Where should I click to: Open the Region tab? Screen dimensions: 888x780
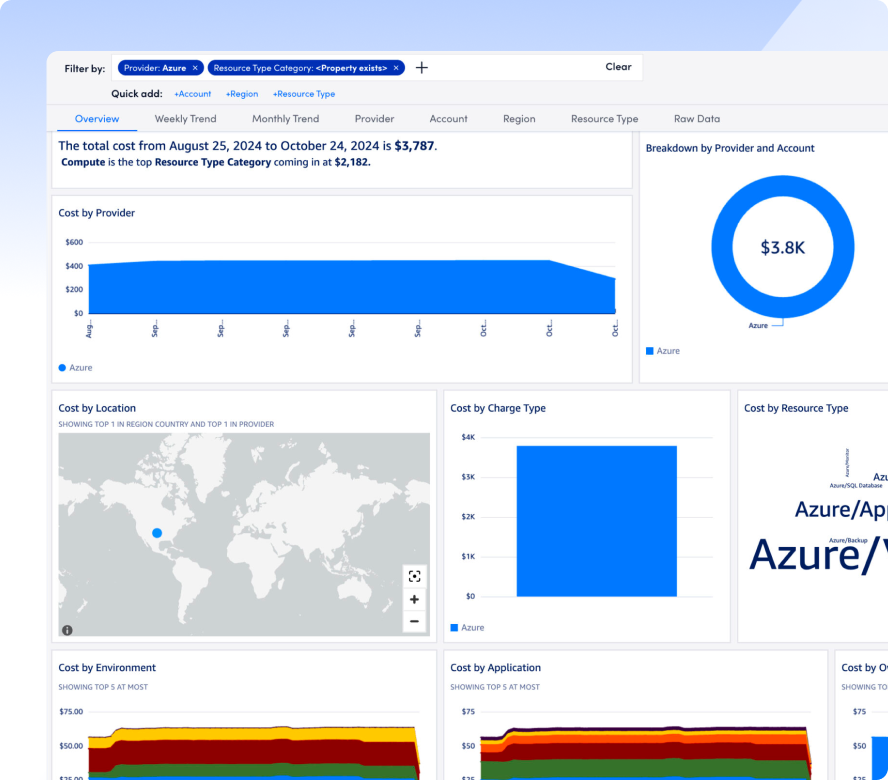[519, 119]
